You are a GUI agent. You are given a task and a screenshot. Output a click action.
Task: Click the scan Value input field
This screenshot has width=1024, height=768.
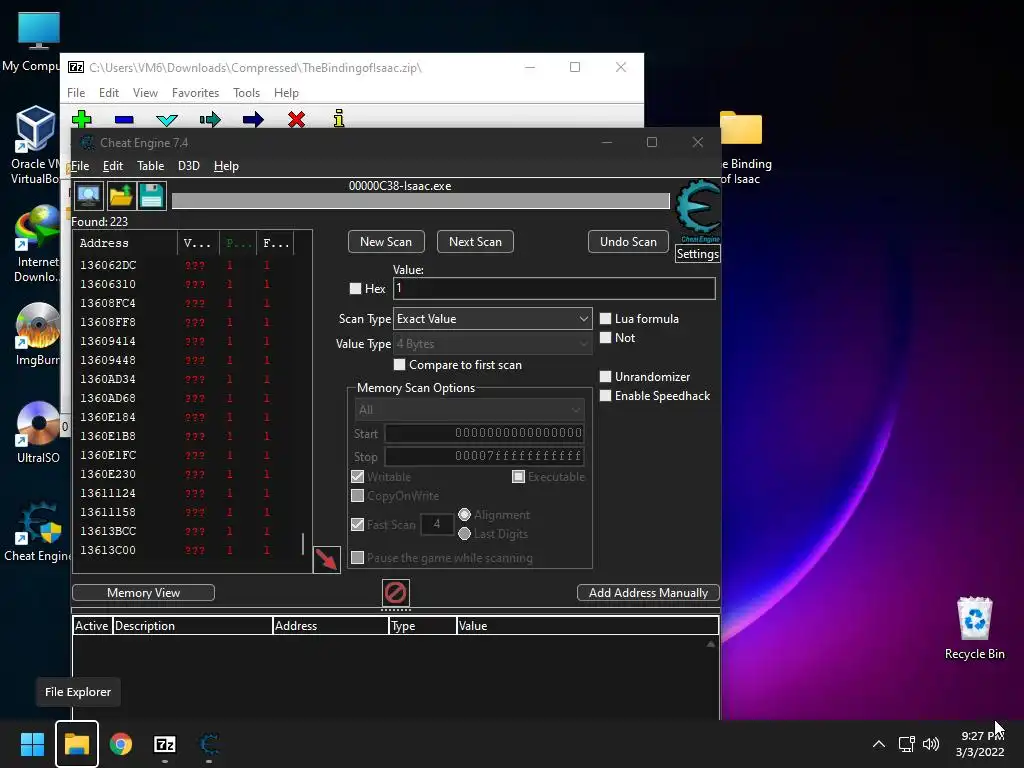(554, 289)
